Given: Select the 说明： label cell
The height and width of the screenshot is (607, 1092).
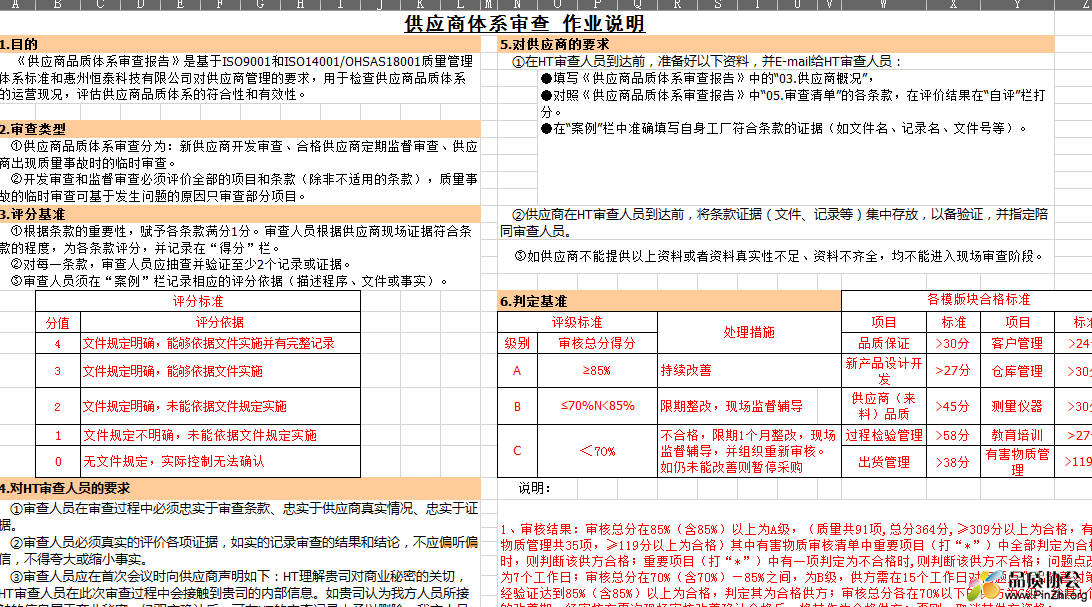Looking at the screenshot, I should 535,488.
